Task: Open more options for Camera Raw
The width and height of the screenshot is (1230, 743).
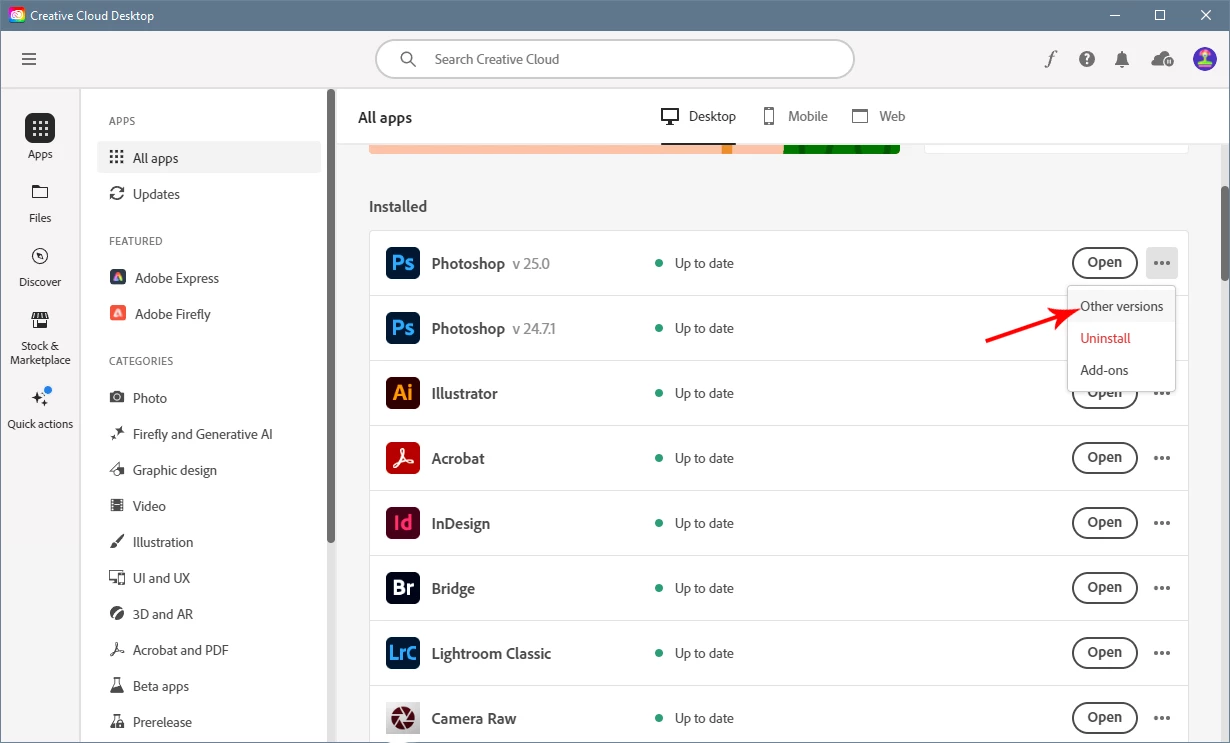Action: pos(1162,718)
